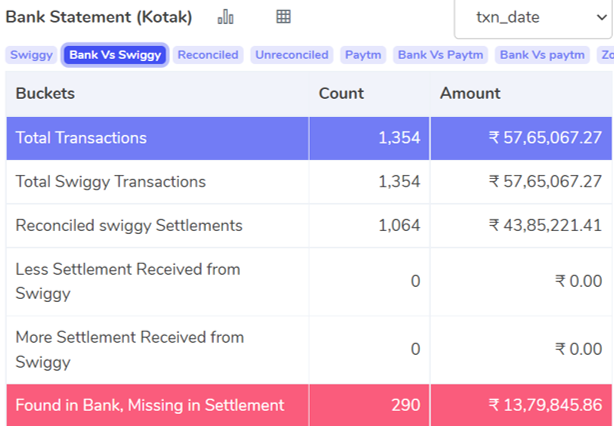Switch to Bank Vs Paytm tab
614x434 pixels.
coord(441,55)
